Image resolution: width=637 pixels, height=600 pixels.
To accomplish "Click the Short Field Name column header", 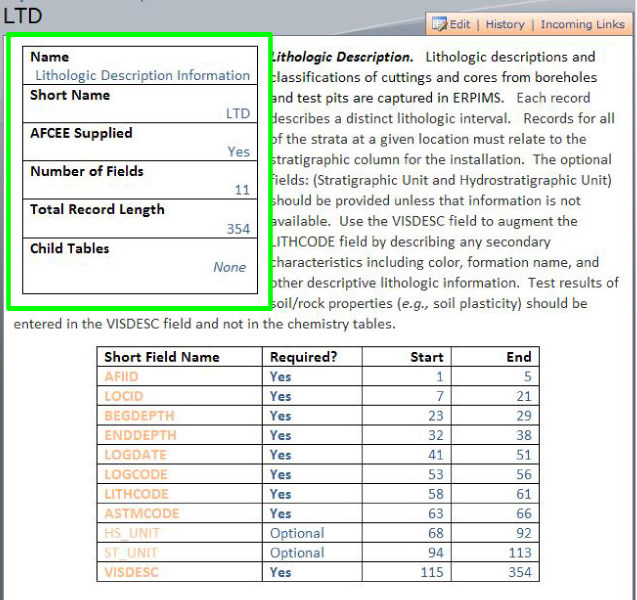I will tap(162, 357).
